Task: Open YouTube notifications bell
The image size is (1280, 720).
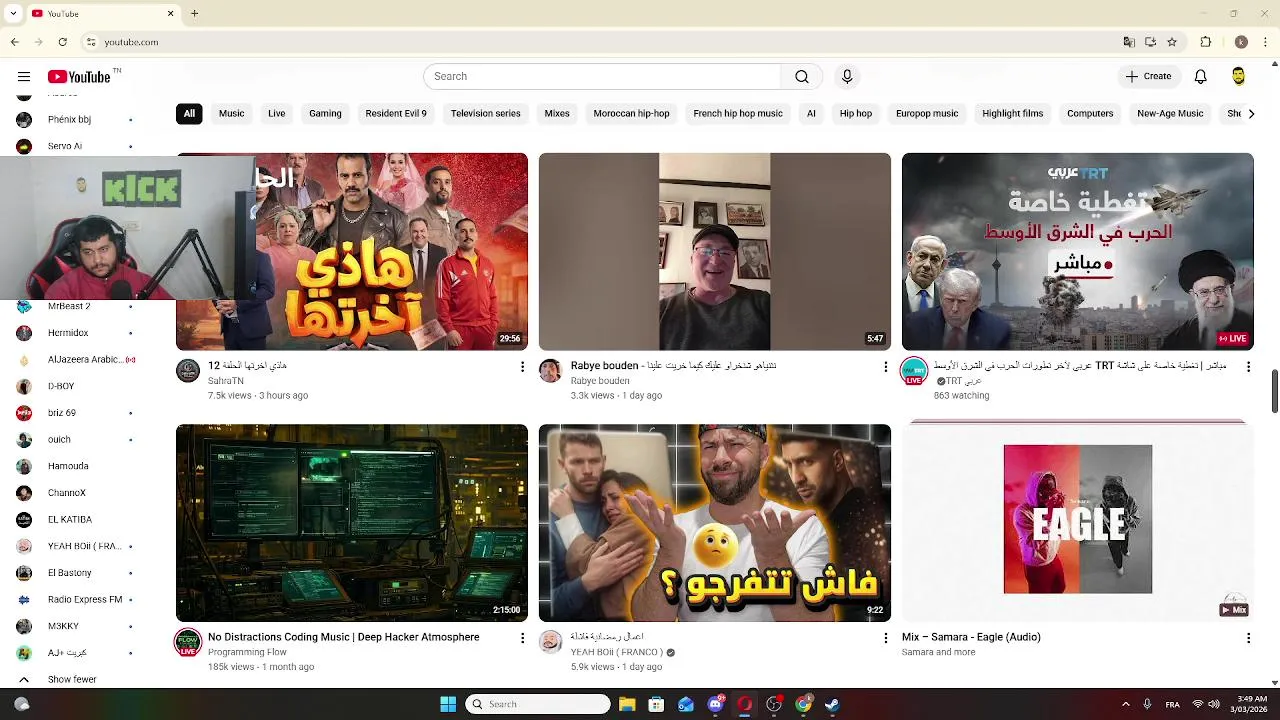Action: [1201, 77]
